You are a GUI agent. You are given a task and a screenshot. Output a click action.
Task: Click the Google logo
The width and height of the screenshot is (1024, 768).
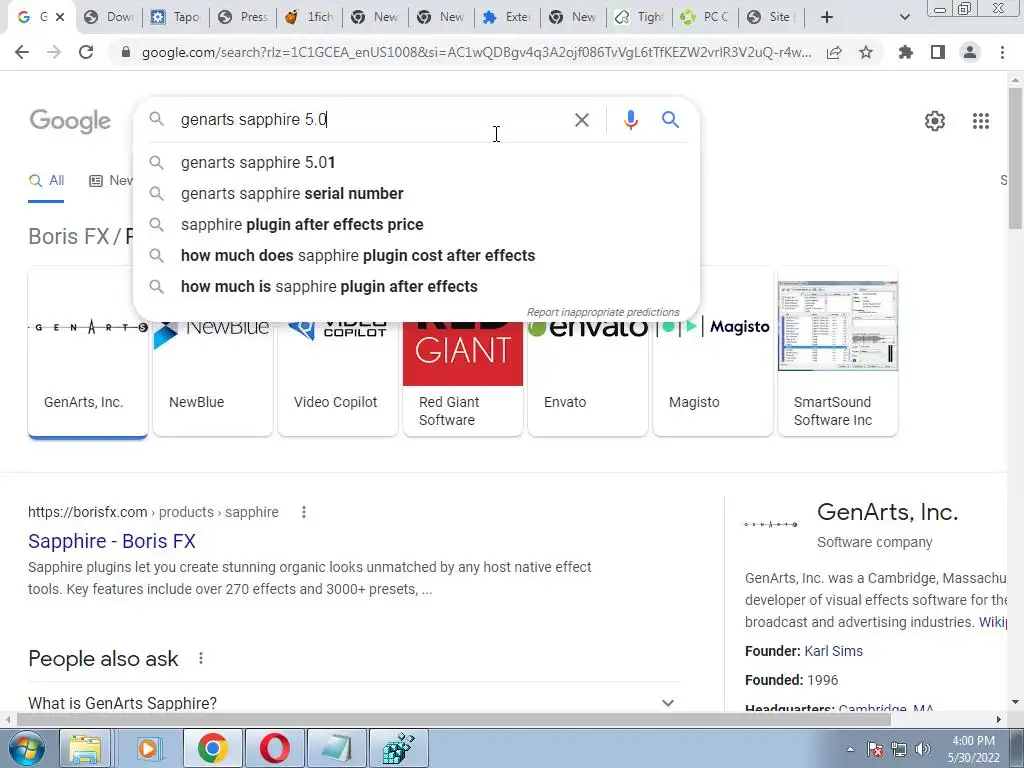pos(70,121)
